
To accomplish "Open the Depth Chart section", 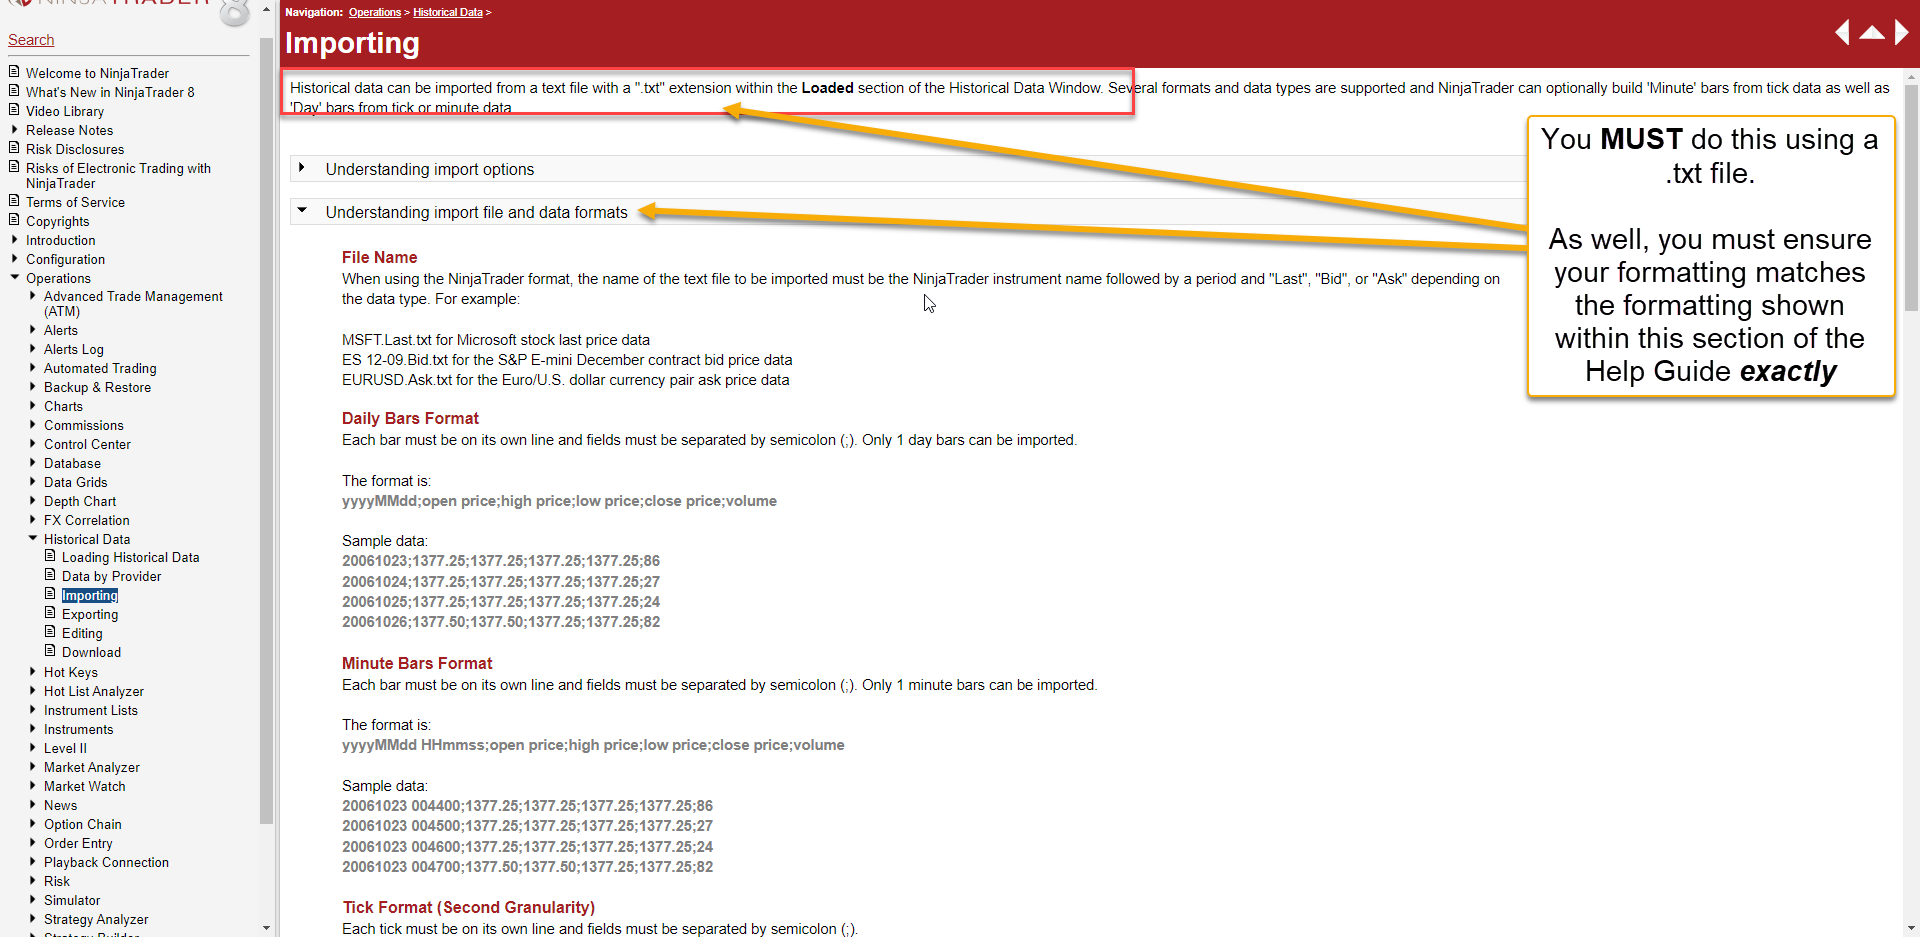I will point(80,501).
